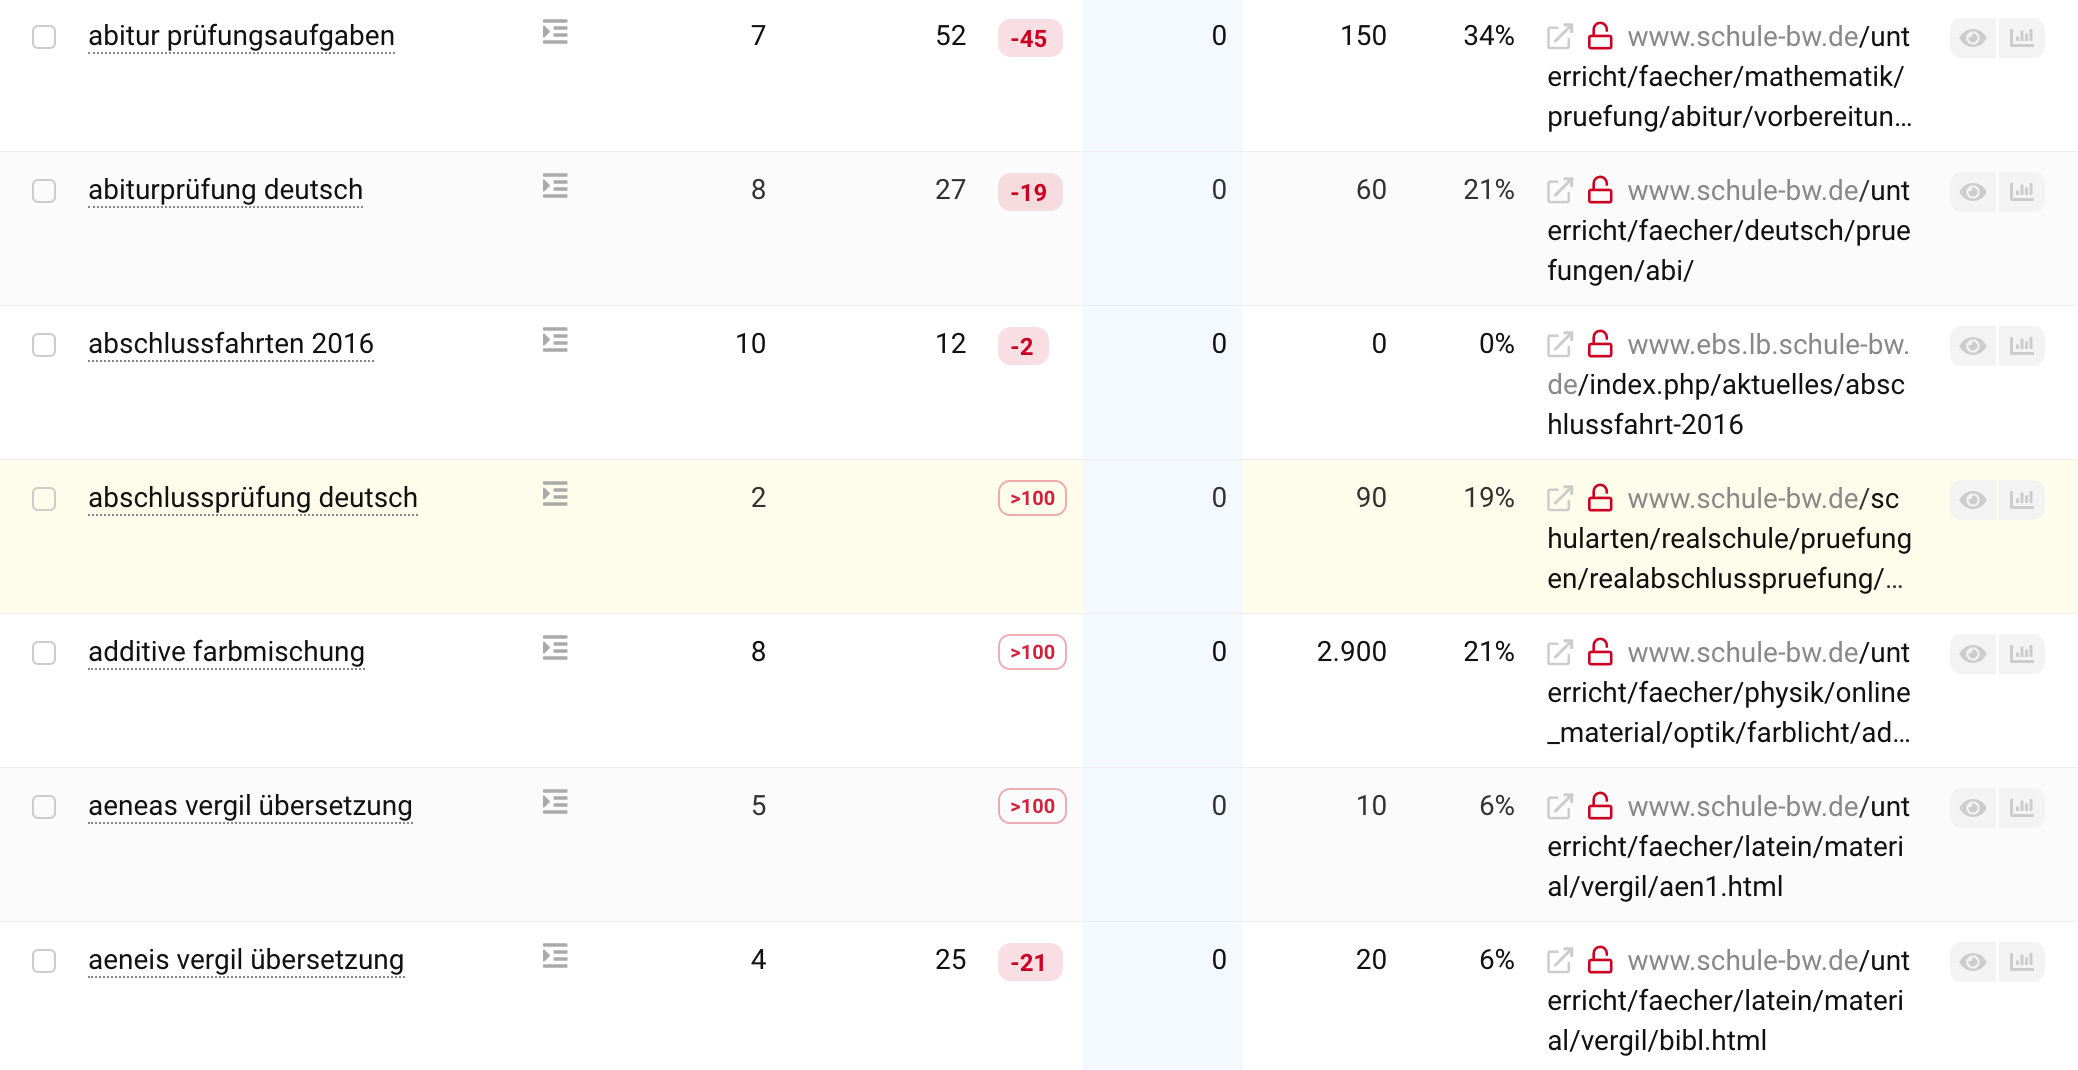Click >100 badge in abschlussprüfung deutsch row
The image size is (2078, 1070).
1032,498
